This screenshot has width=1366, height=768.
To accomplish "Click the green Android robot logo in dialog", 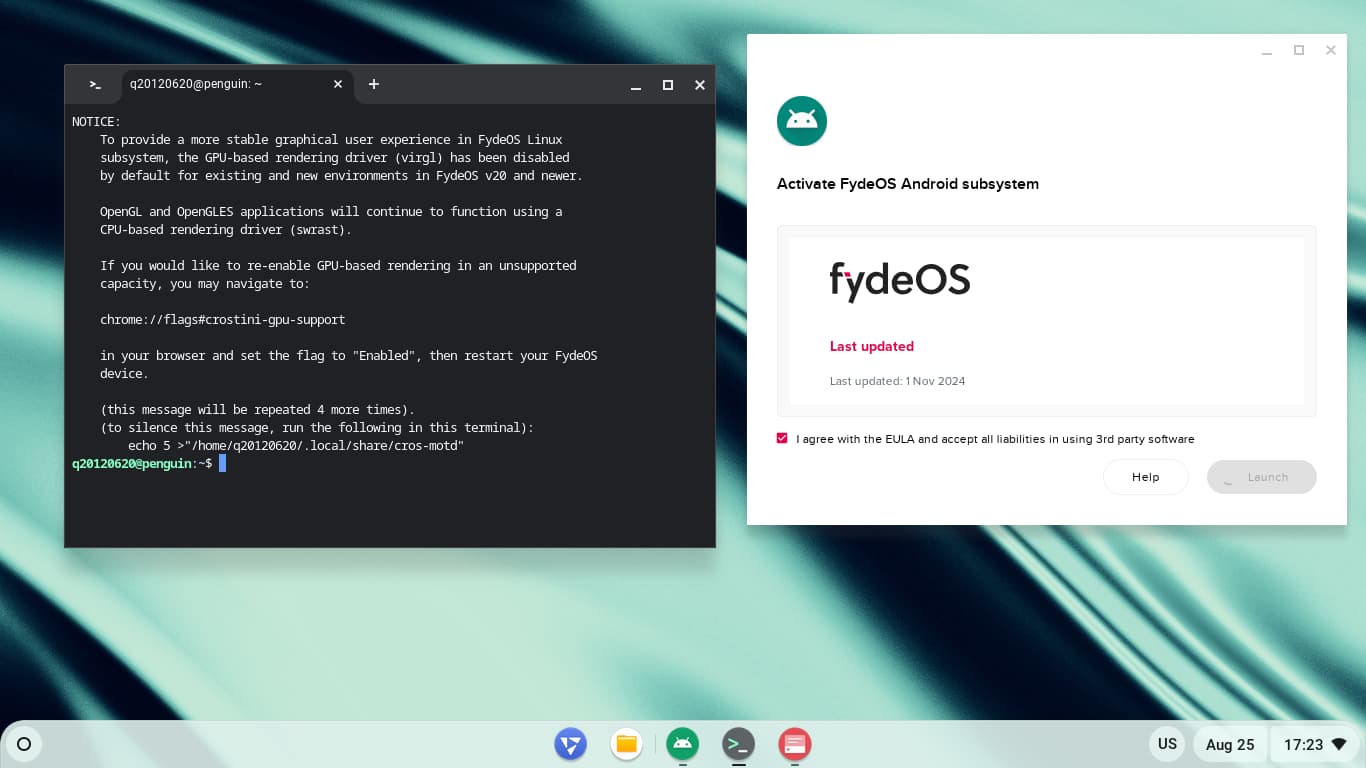I will (802, 121).
